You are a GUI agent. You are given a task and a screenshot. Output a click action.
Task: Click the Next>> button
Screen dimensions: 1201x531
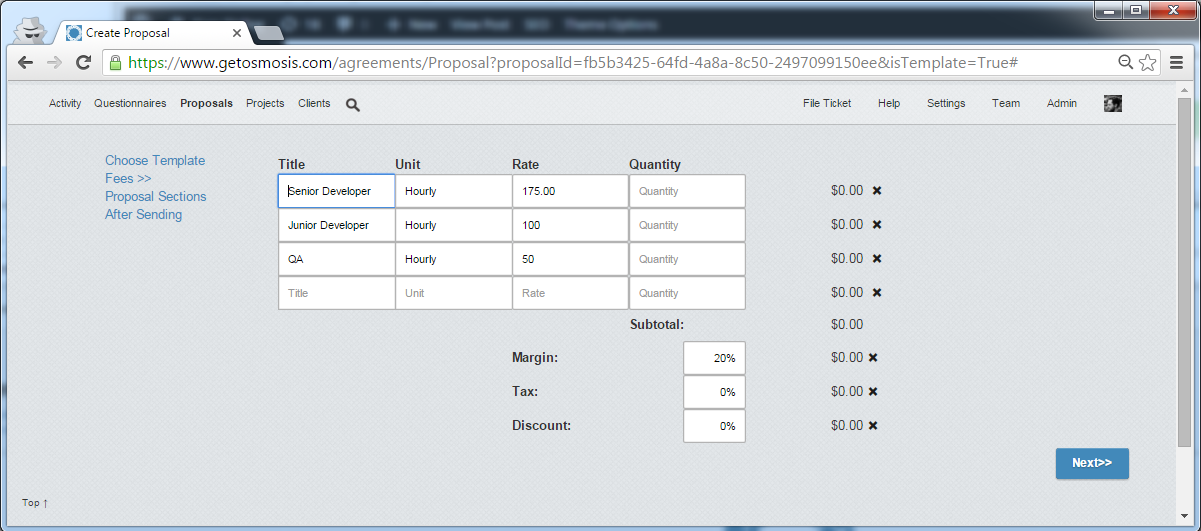tap(1092, 463)
